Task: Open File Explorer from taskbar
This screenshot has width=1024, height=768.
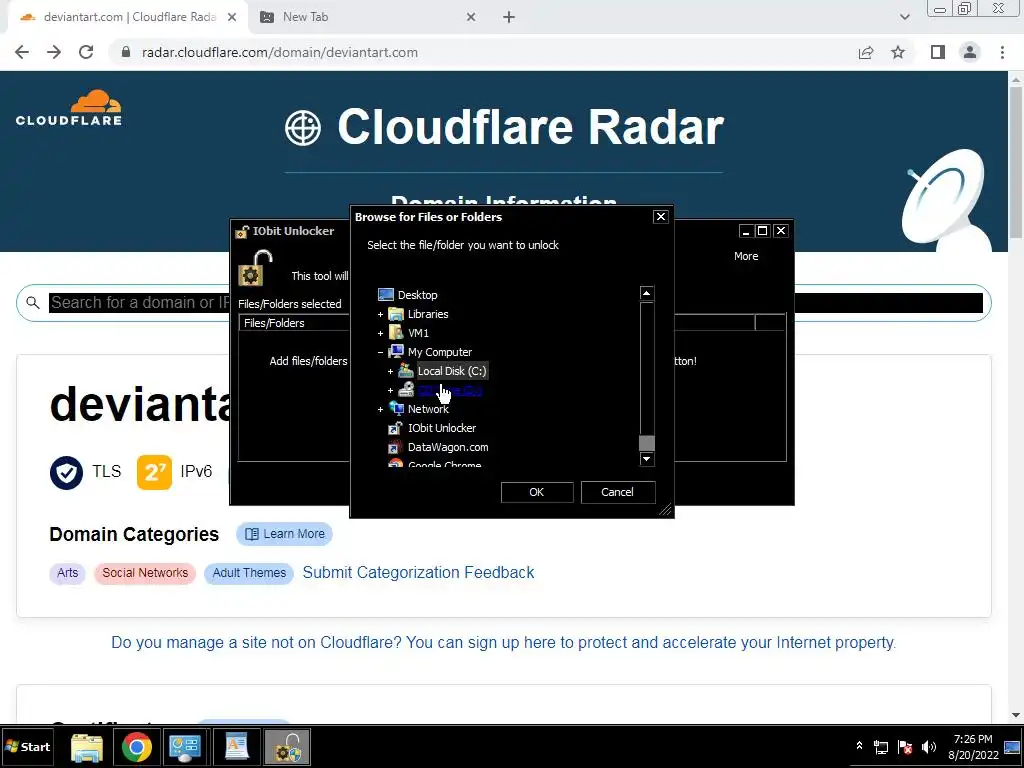Action: point(86,747)
